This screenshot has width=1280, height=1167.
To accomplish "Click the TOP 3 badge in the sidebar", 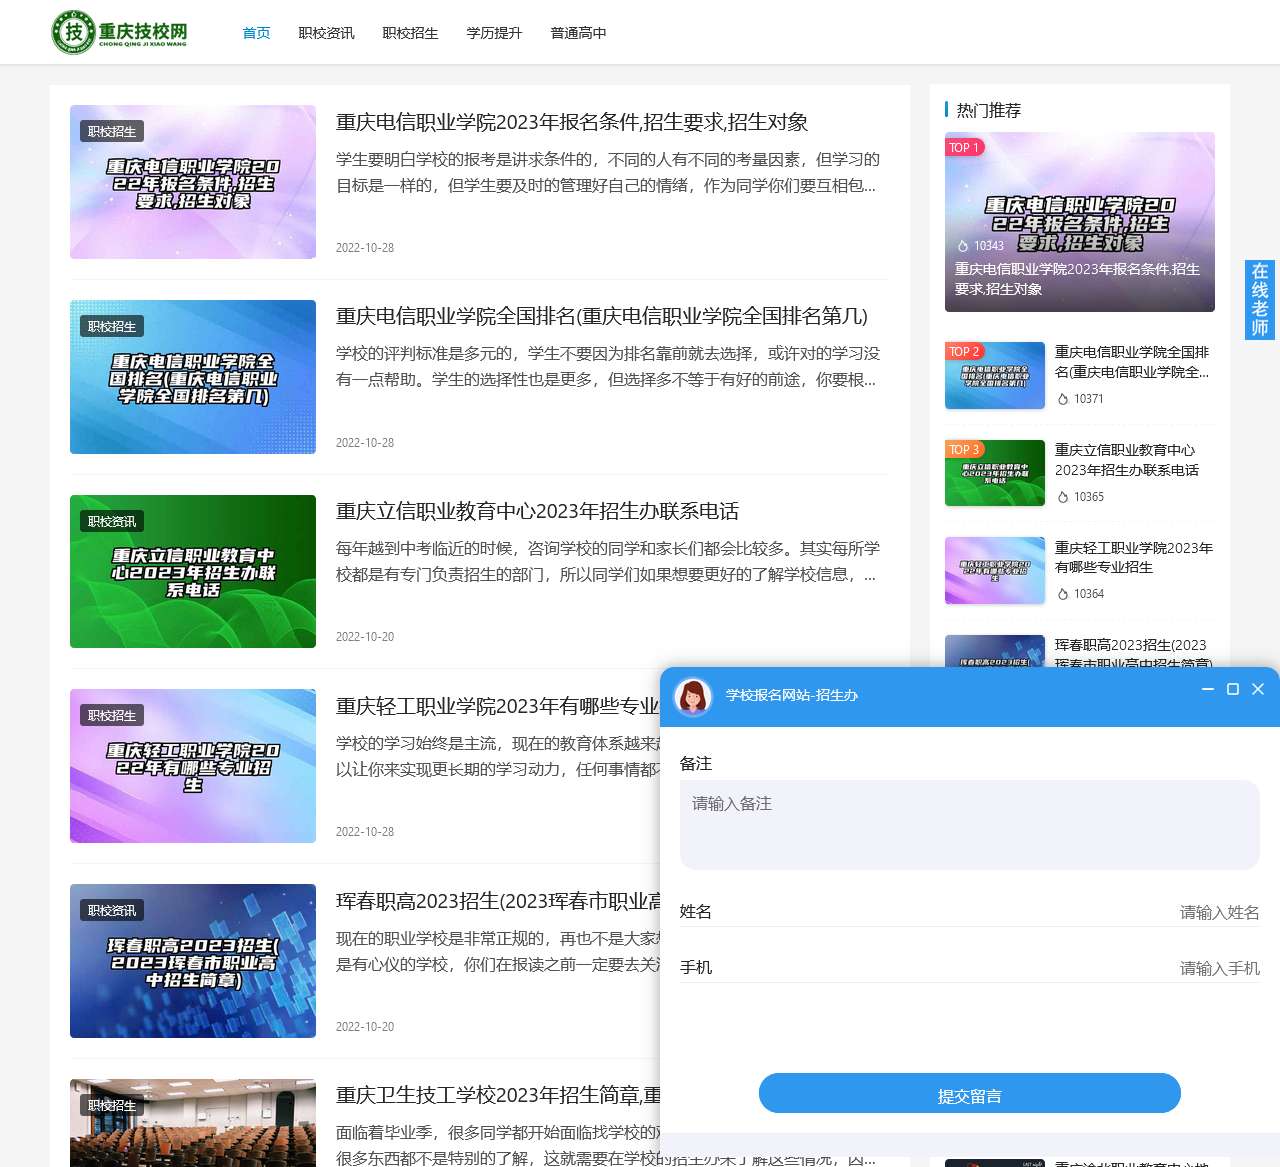I will coord(963,449).
